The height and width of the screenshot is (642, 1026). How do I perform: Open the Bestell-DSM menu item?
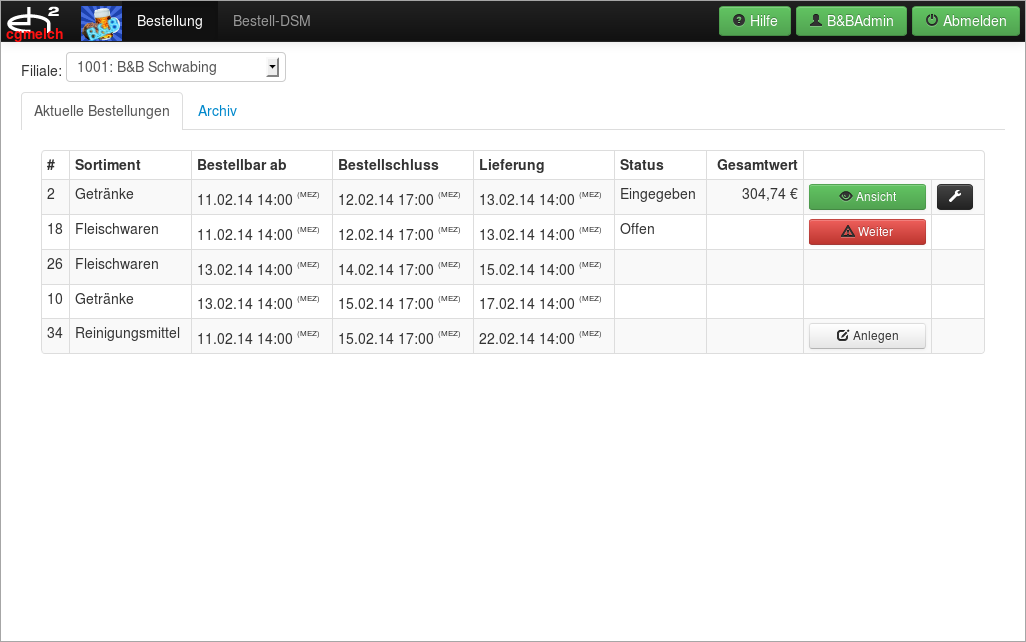pos(272,21)
